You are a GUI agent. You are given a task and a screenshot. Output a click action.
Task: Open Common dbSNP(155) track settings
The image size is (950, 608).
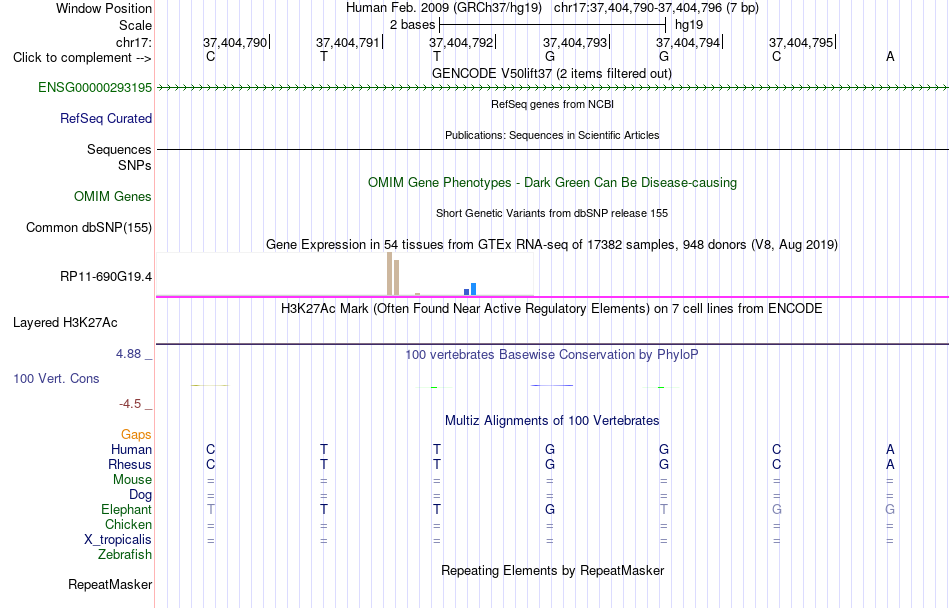(x=89, y=228)
